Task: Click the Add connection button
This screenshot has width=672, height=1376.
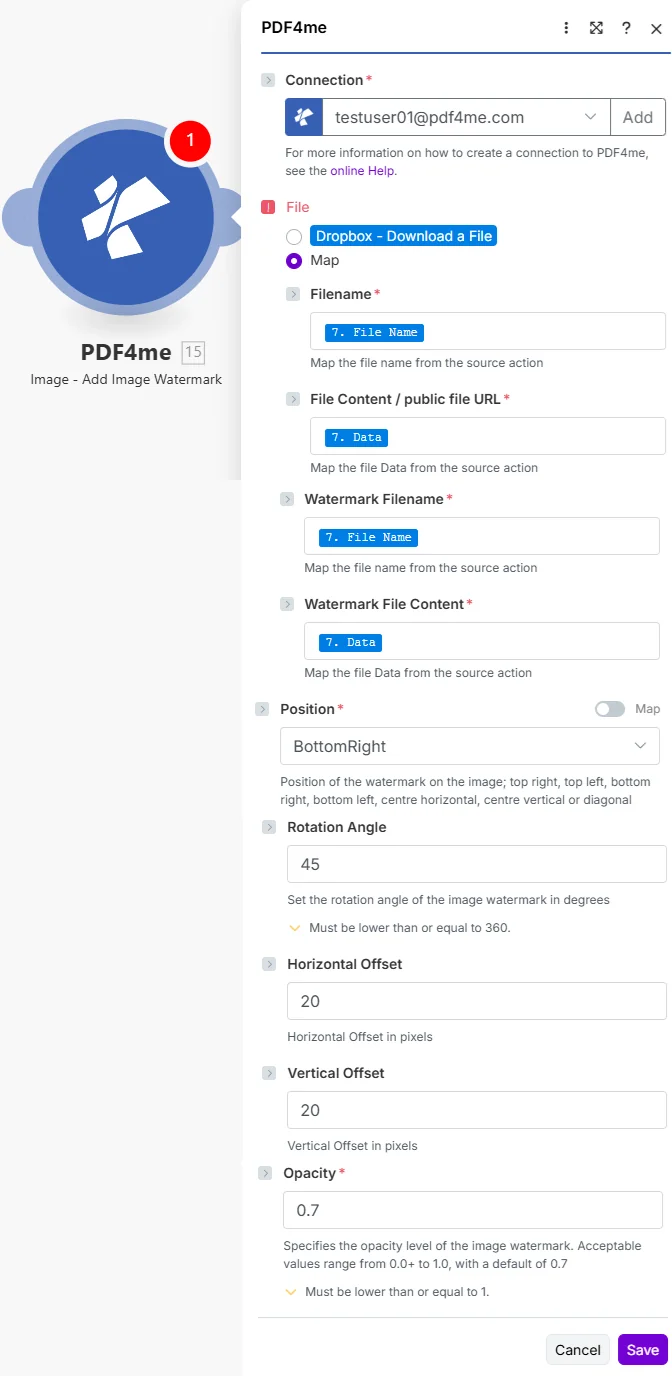Action: pos(638,117)
